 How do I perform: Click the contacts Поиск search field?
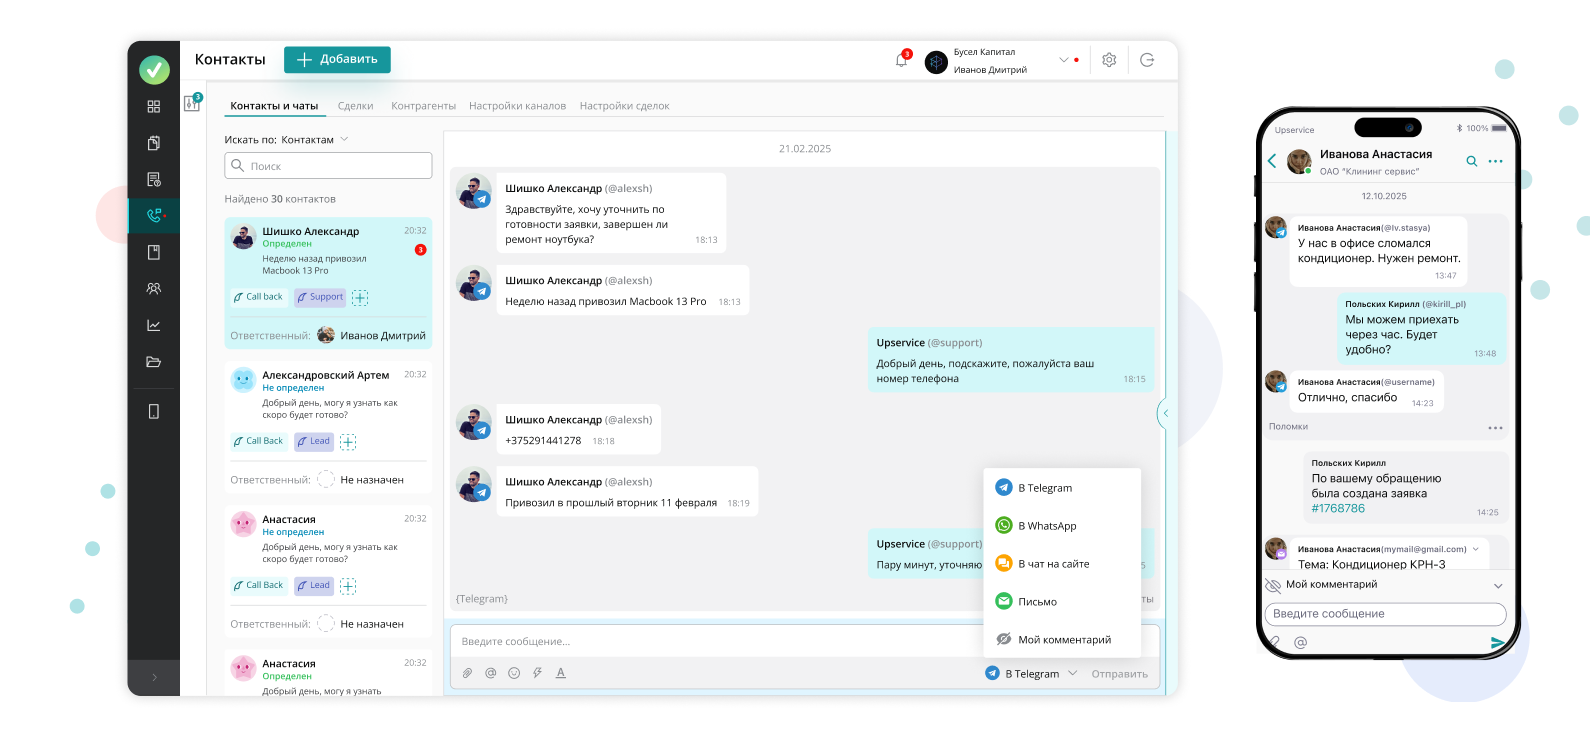pyautogui.click(x=328, y=166)
